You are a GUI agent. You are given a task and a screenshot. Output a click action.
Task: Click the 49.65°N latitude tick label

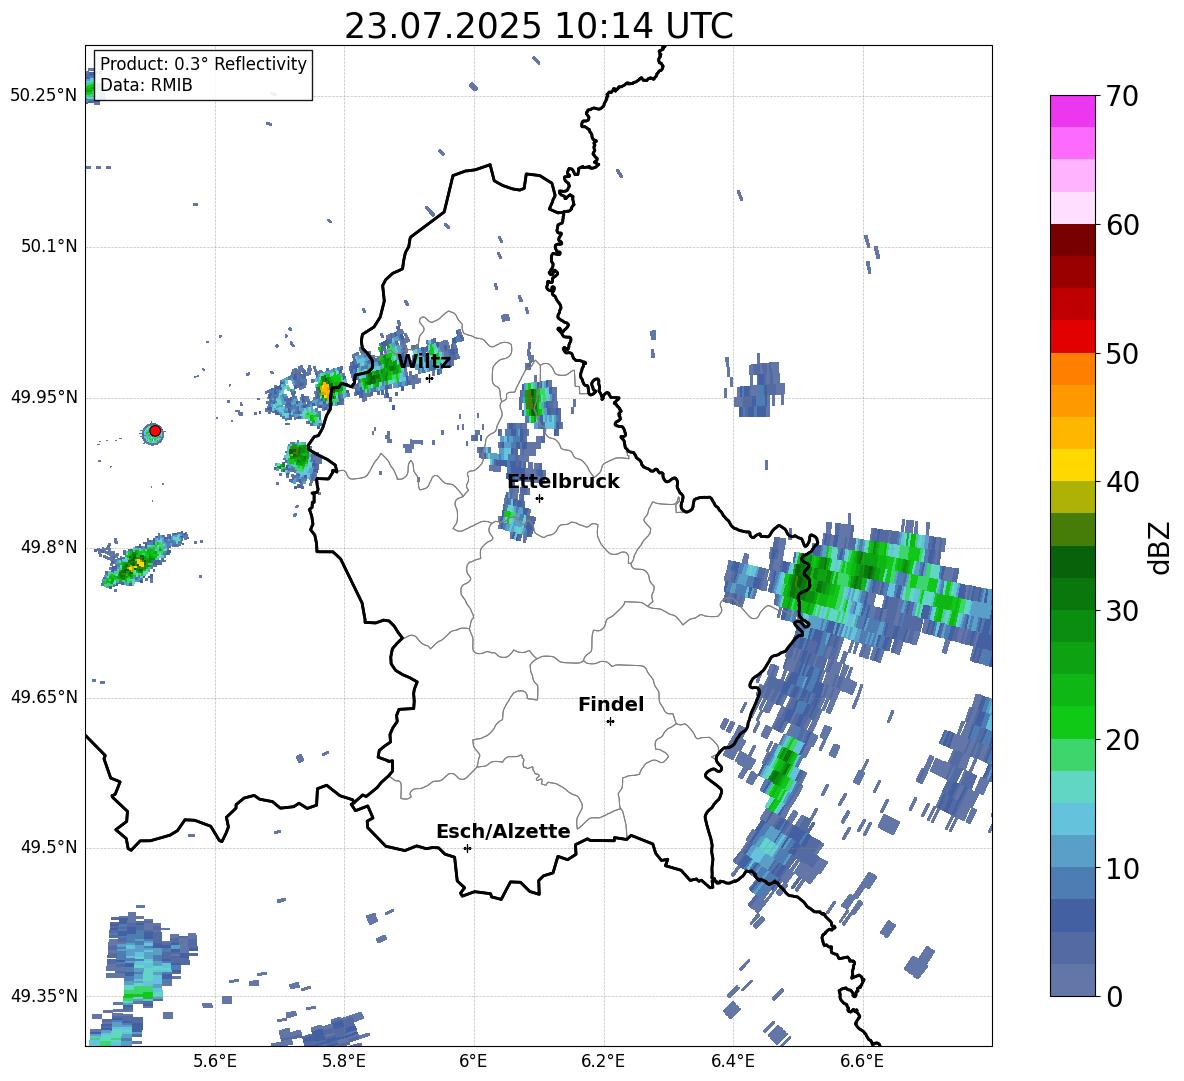pyautogui.click(x=44, y=697)
